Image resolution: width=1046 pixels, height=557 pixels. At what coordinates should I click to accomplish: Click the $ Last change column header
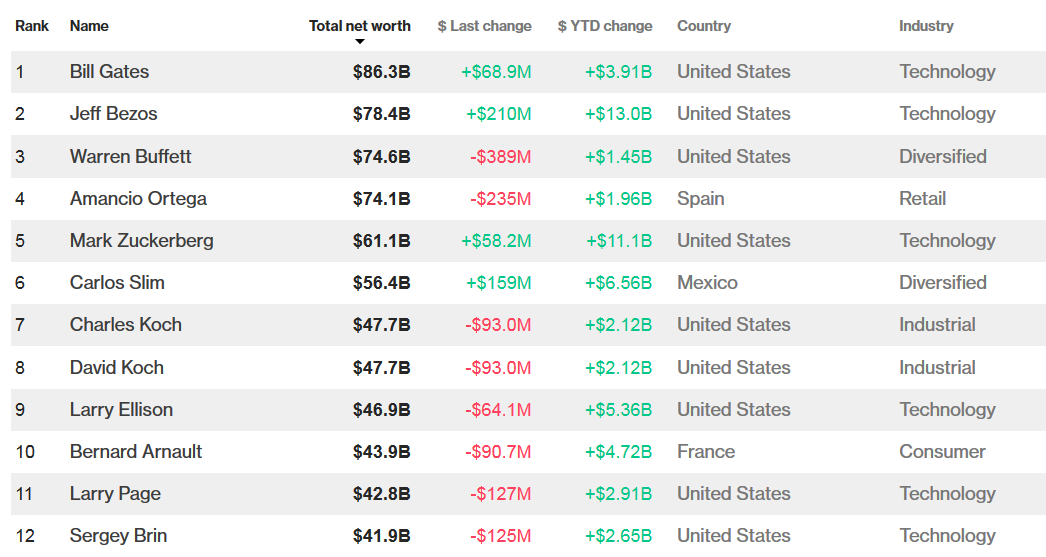[484, 26]
